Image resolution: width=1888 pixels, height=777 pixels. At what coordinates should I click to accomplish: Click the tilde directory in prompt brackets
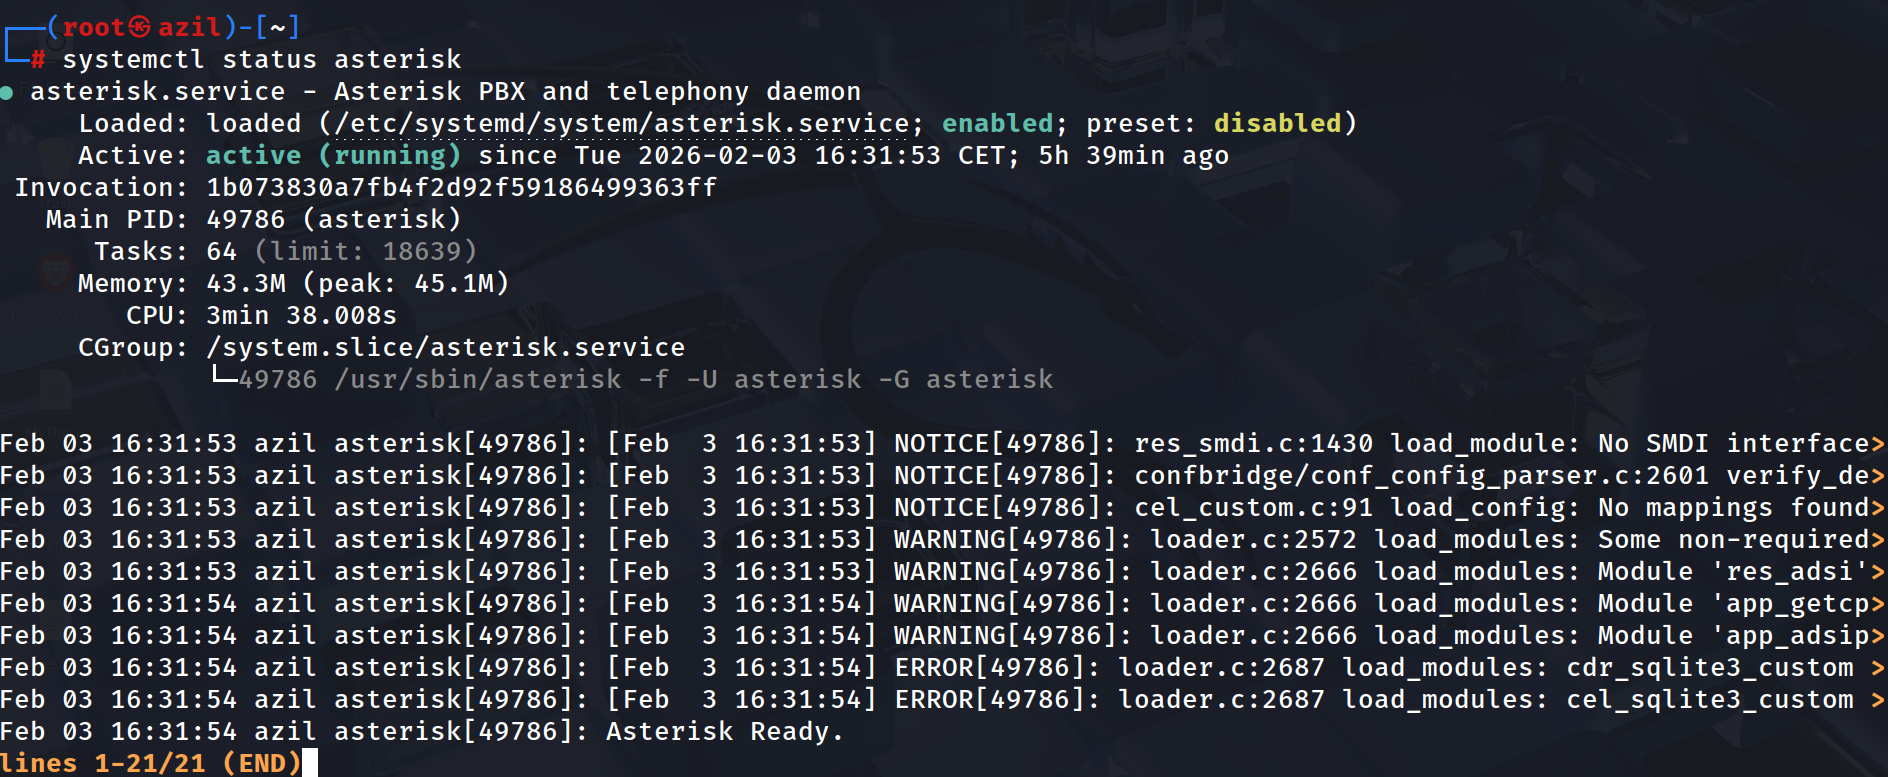pos(278,27)
